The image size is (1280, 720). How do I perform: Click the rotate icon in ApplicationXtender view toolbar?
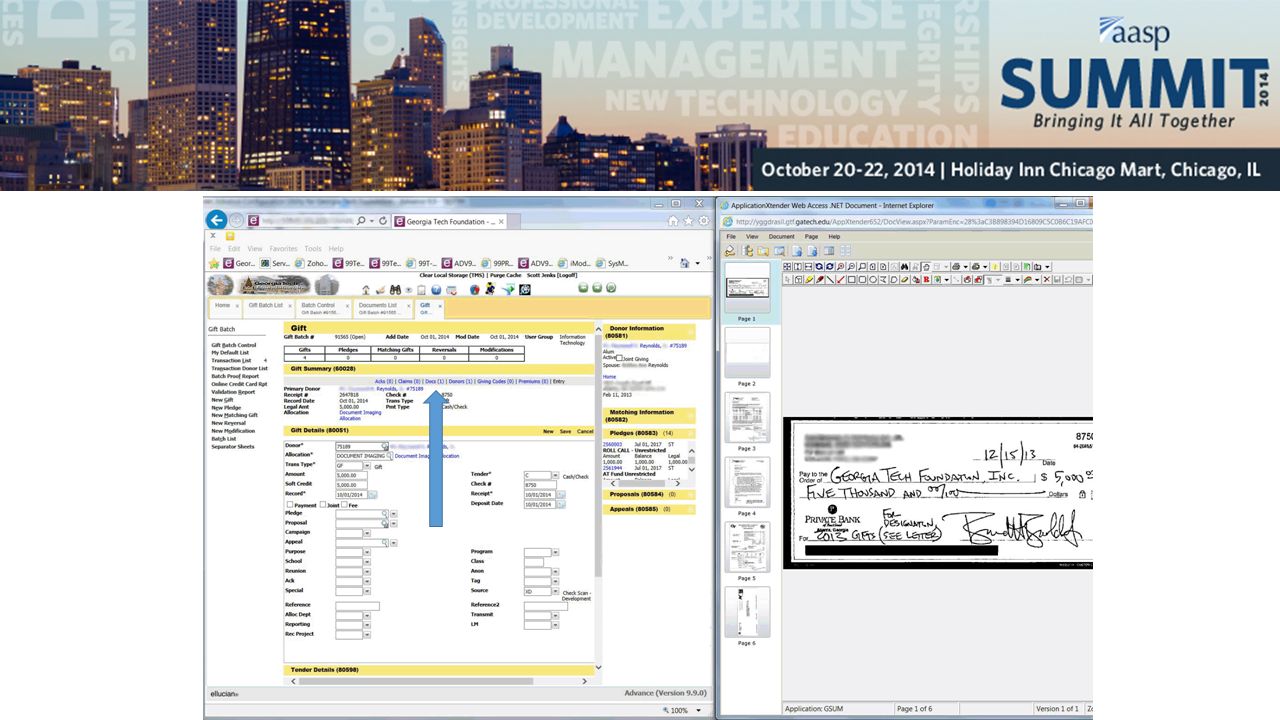tap(819, 267)
